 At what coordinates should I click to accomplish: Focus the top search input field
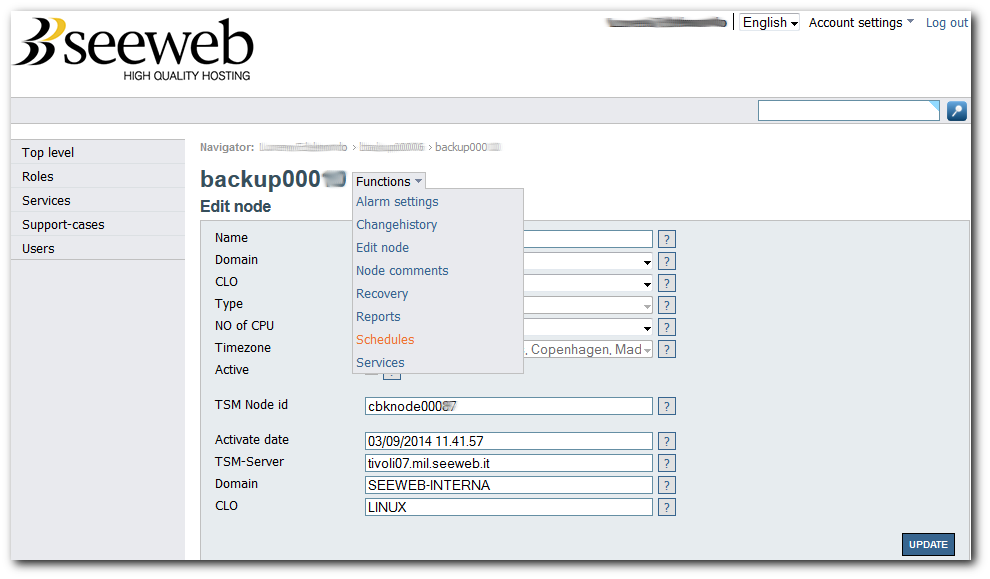pos(849,110)
